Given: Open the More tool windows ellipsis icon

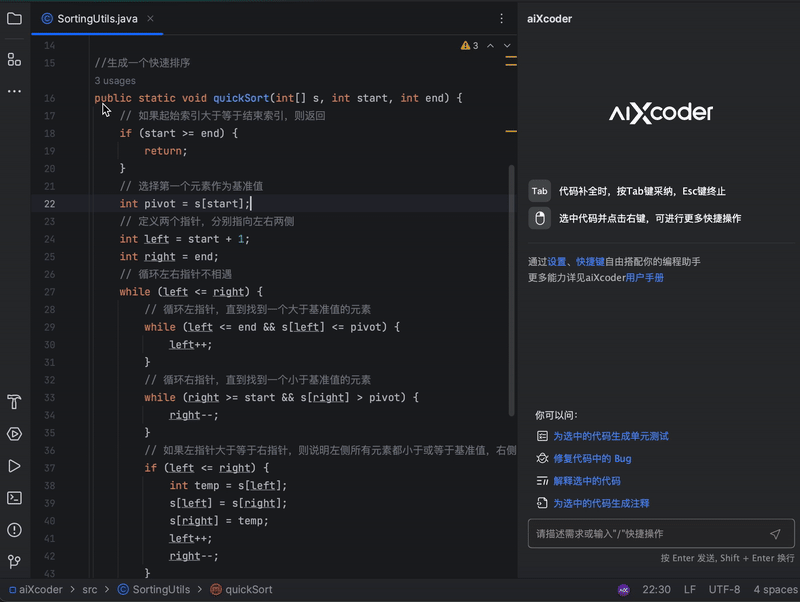Looking at the screenshot, I should click(13, 92).
